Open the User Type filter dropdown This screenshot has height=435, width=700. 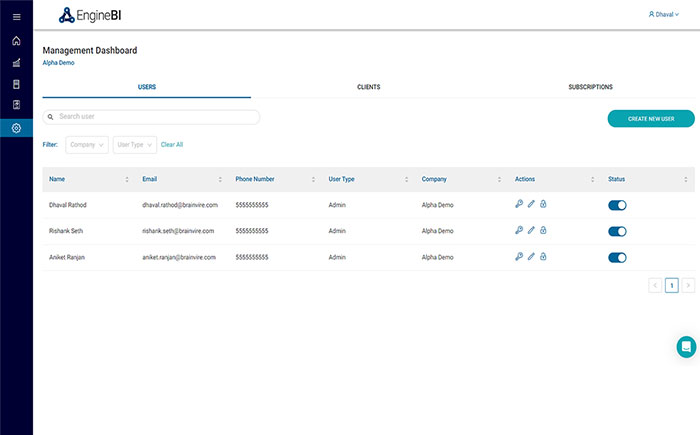[135, 145]
